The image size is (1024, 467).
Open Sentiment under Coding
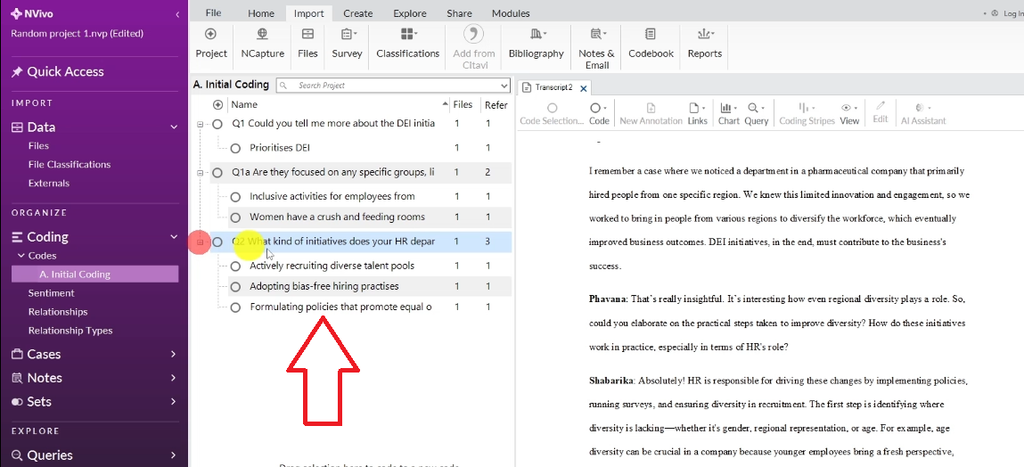pos(51,293)
